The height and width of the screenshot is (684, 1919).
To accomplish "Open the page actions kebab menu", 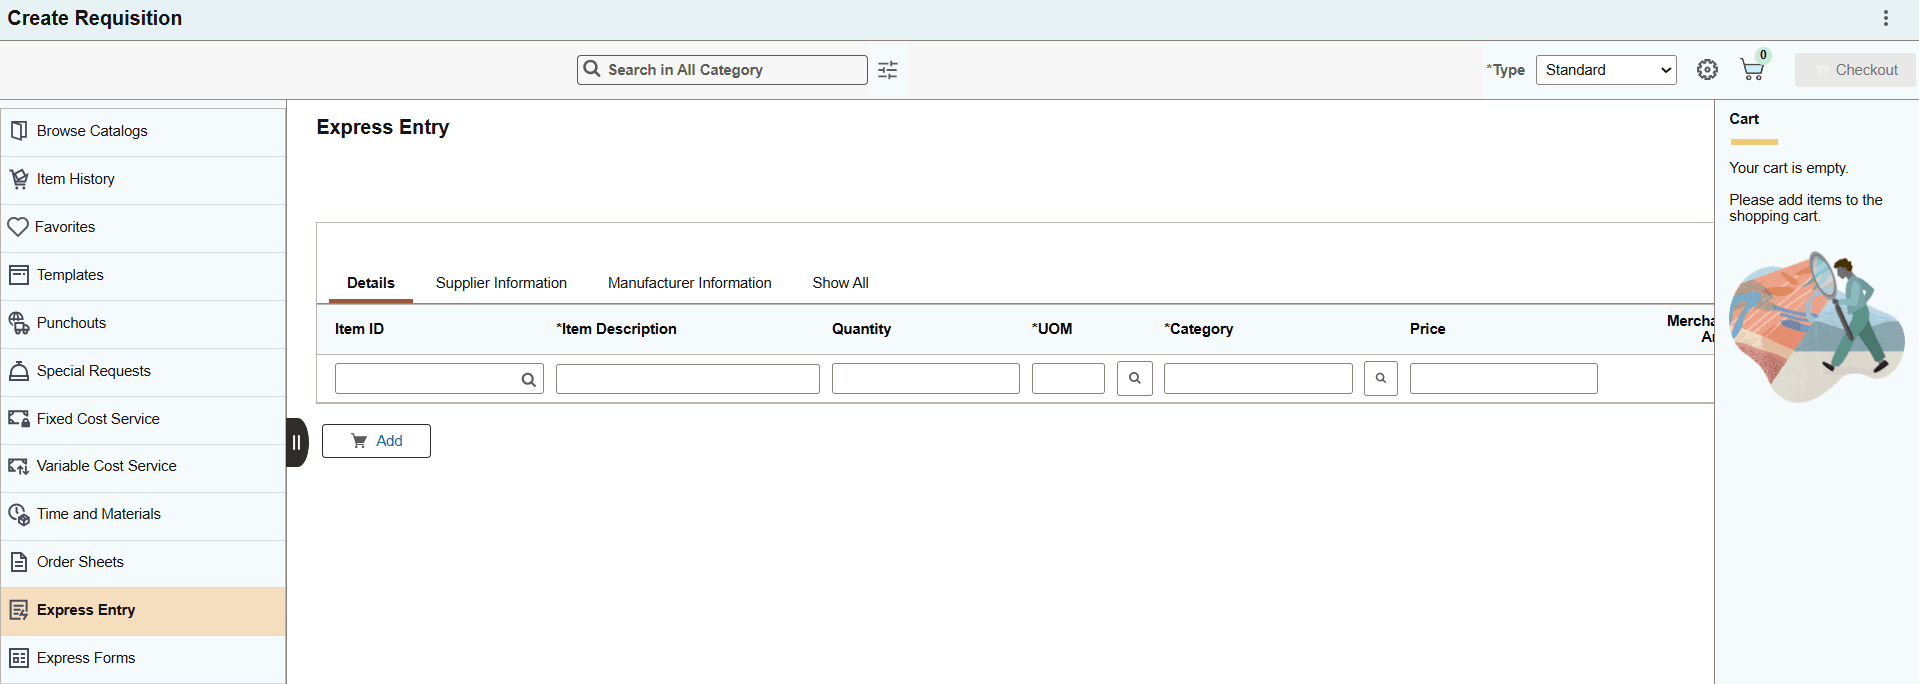I will pos(1886,18).
